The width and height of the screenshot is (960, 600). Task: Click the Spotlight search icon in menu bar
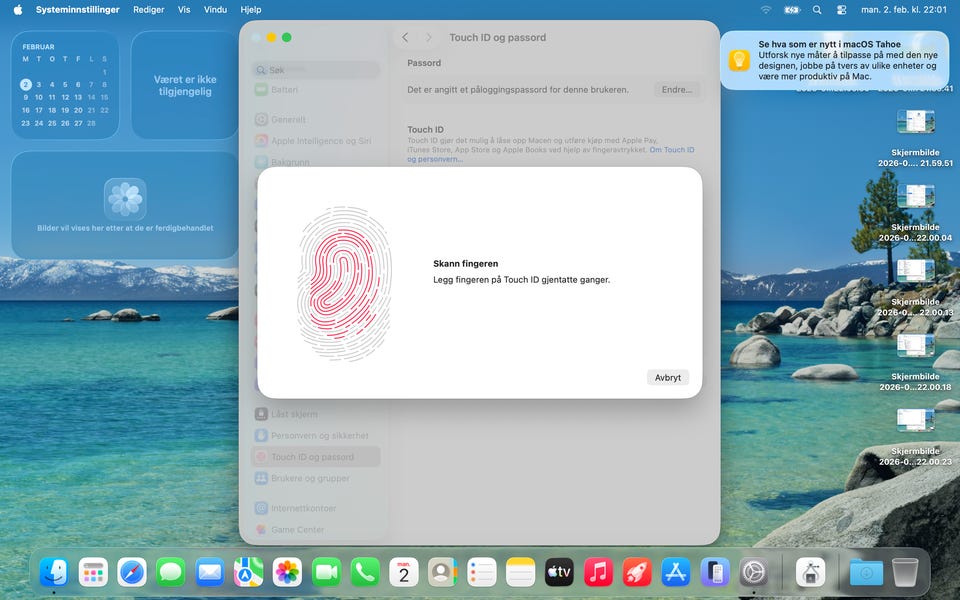click(x=817, y=9)
